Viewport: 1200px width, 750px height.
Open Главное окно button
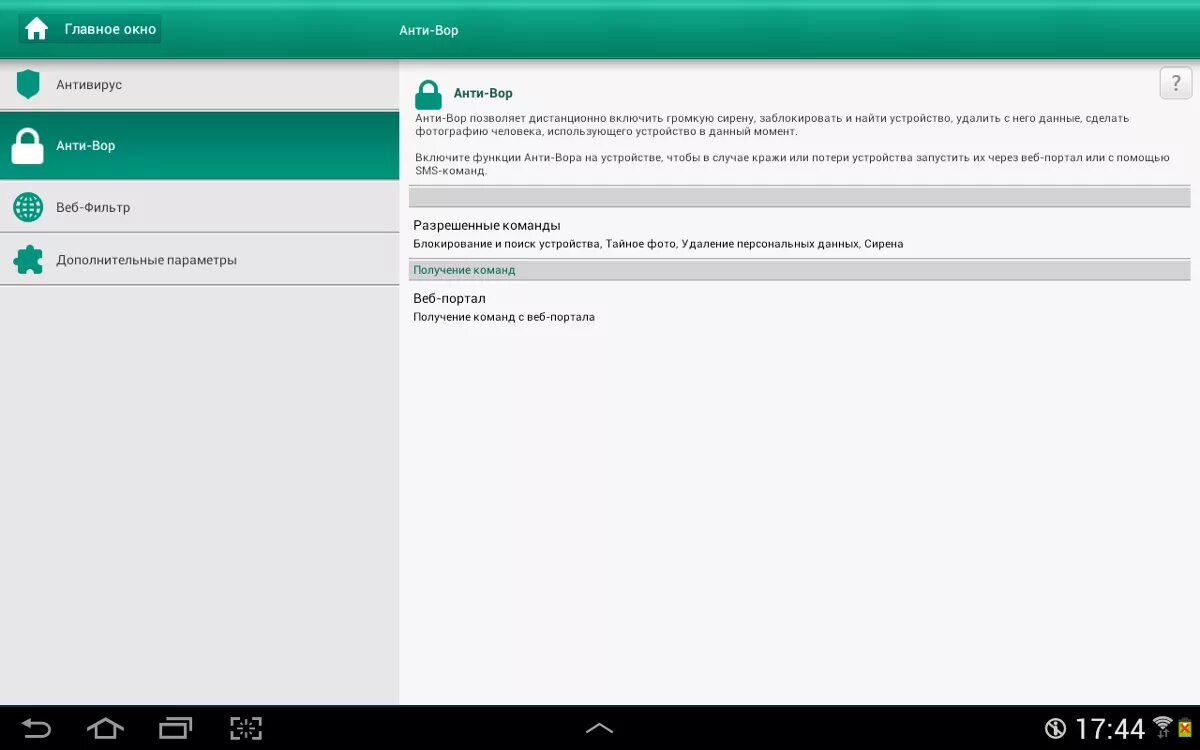click(90, 29)
